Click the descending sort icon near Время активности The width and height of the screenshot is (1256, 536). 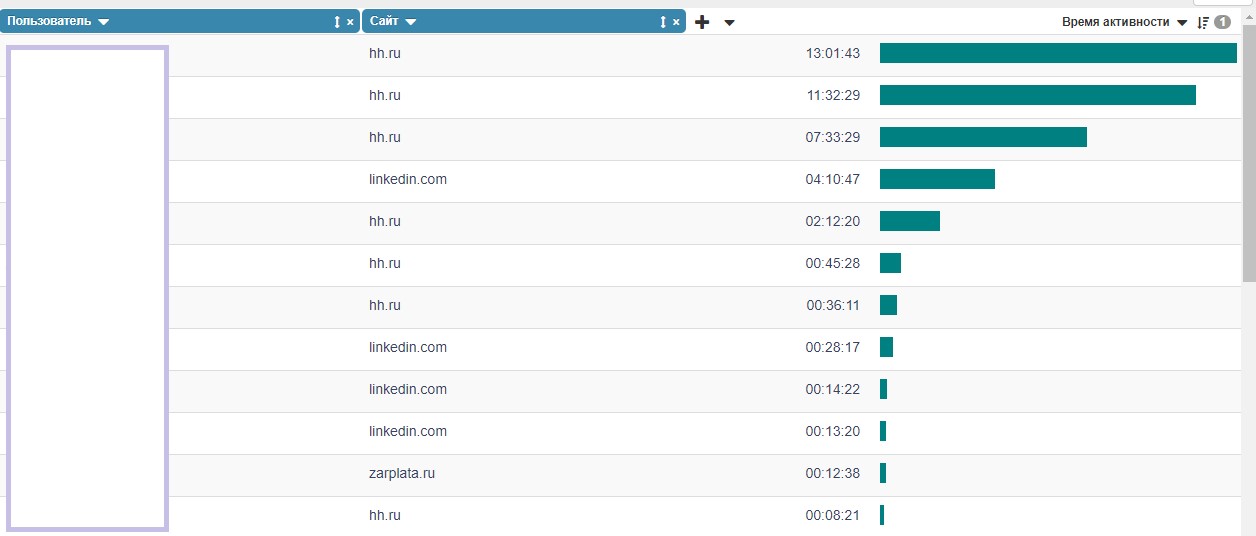(x=1203, y=22)
